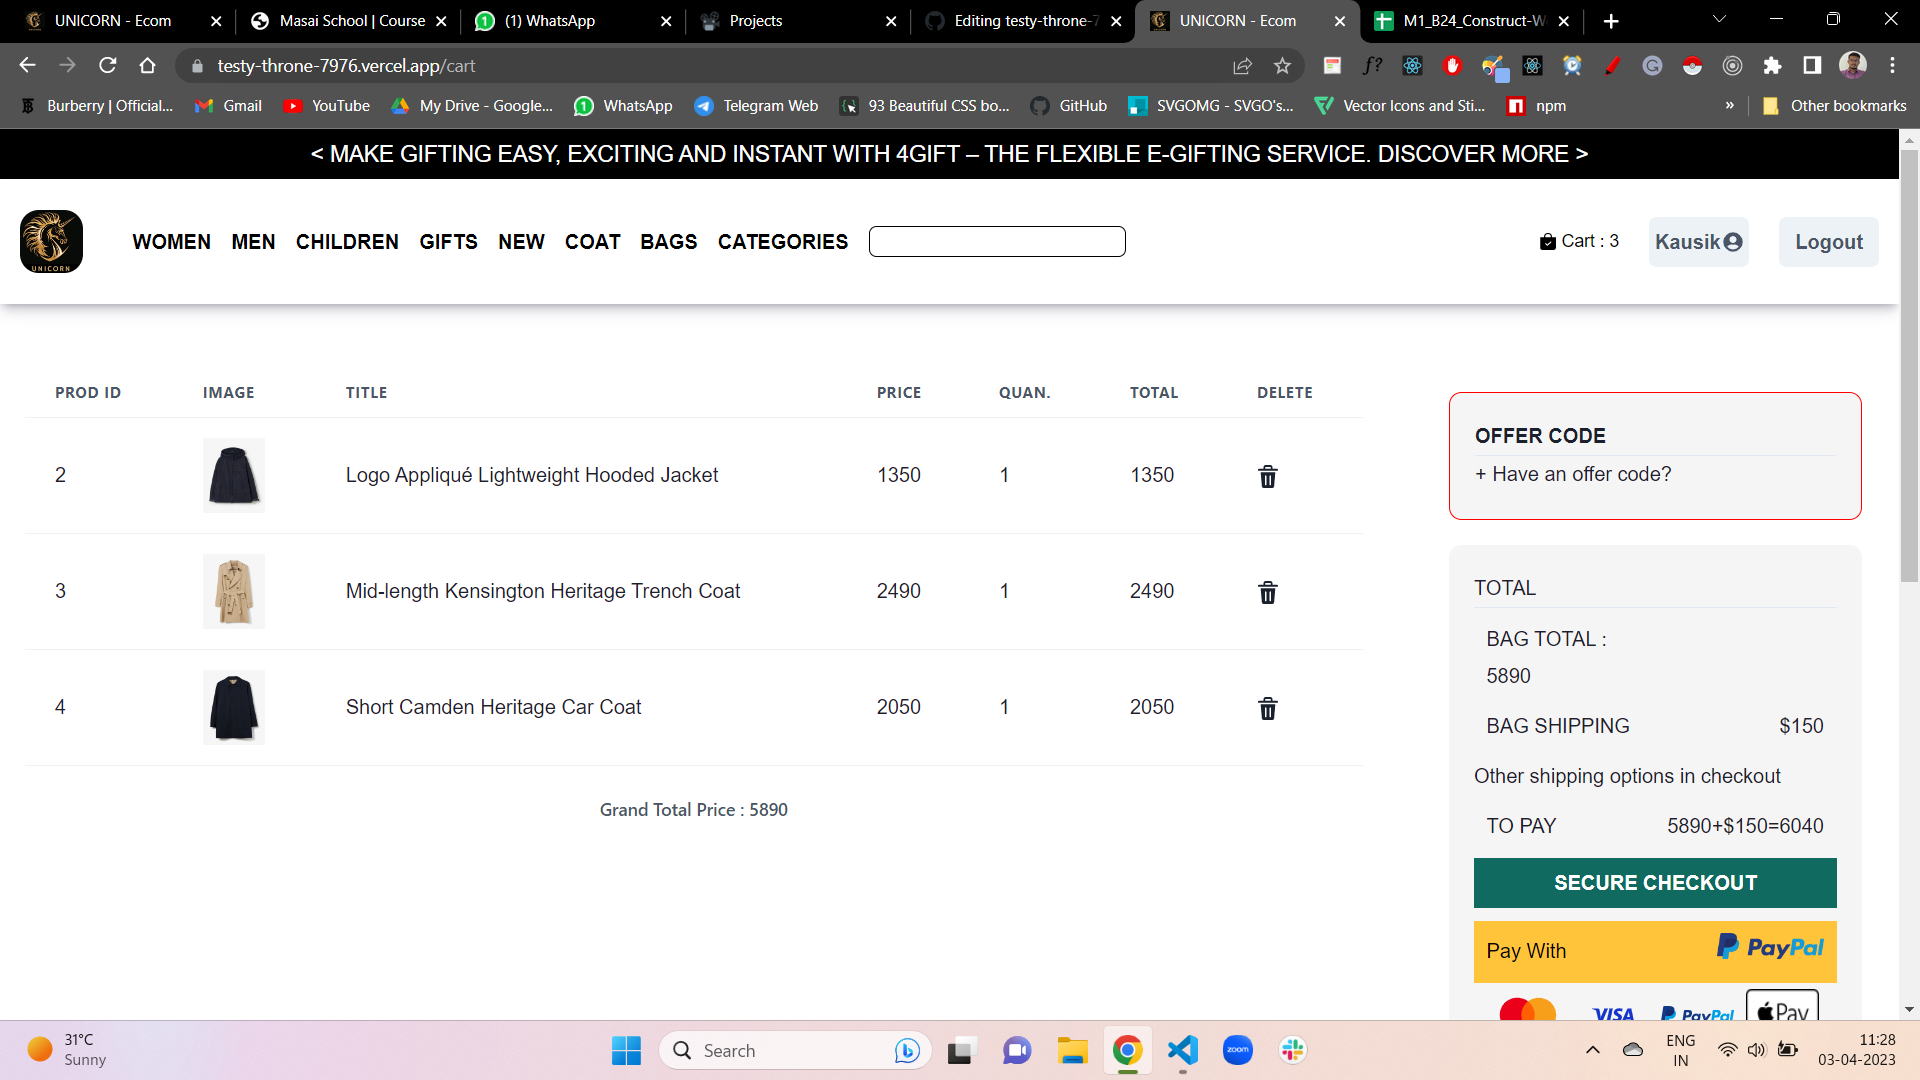Screen dimensions: 1920x1080
Task: Click the alarm clock extension icon
Action: (x=1571, y=66)
